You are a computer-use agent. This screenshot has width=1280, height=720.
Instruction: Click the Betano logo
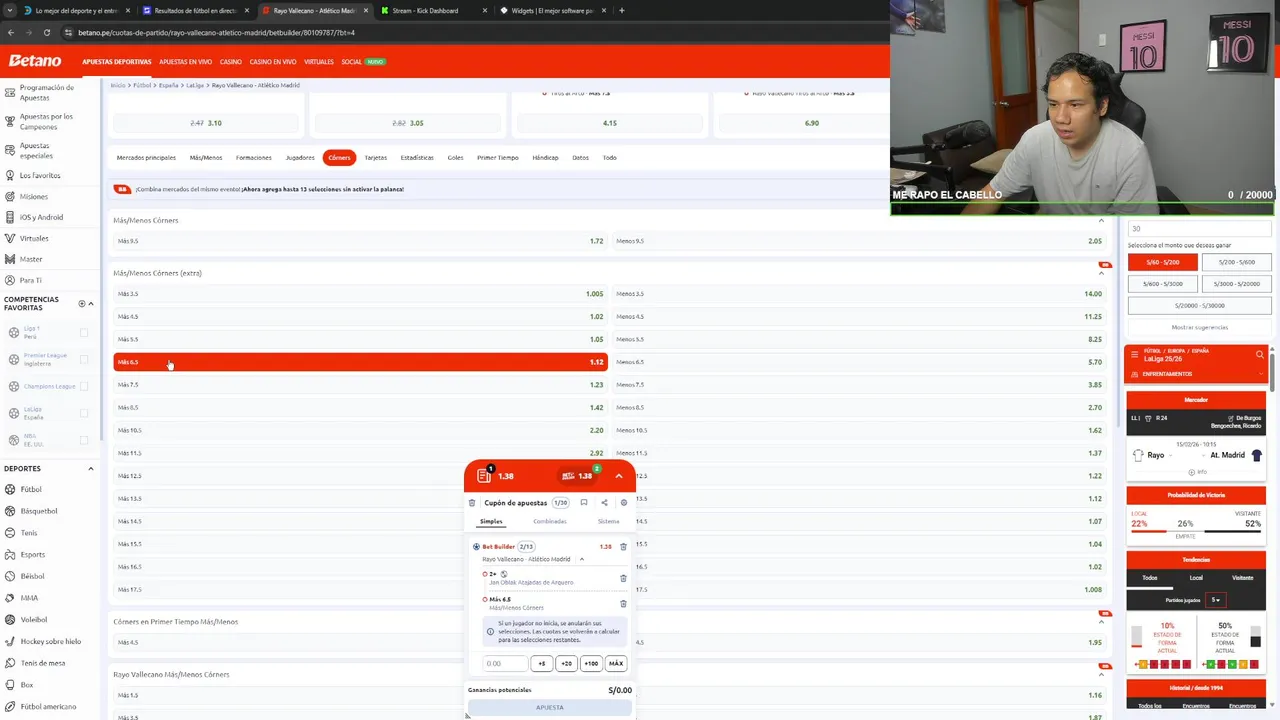[35, 61]
